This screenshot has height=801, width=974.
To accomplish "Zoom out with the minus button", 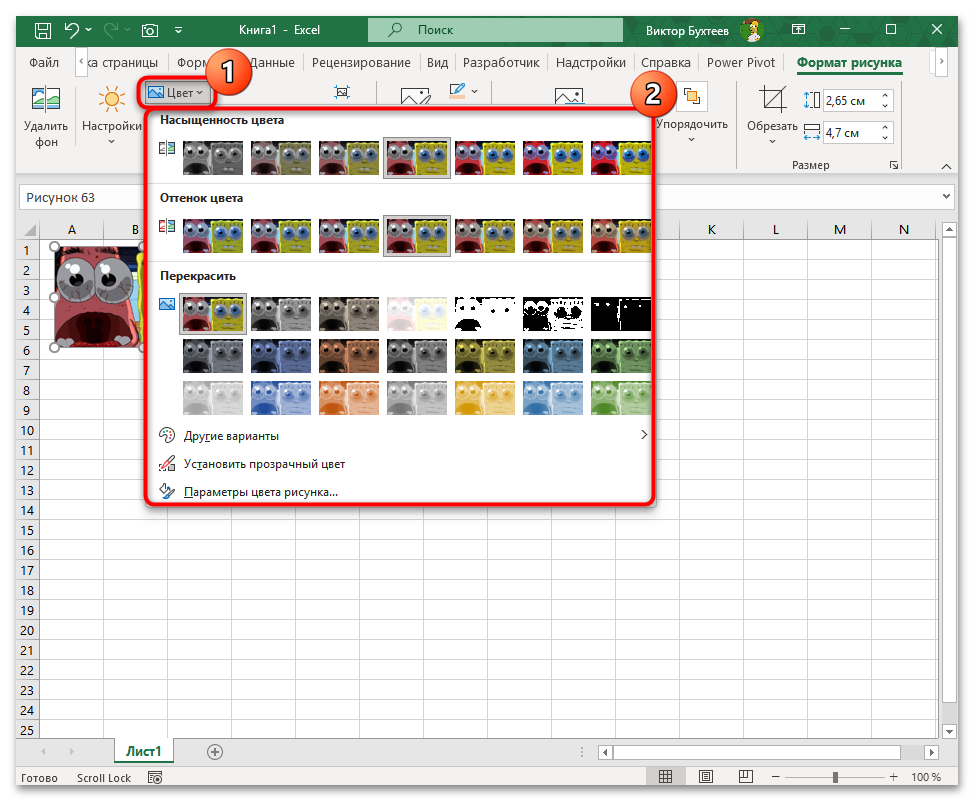I will coord(776,777).
